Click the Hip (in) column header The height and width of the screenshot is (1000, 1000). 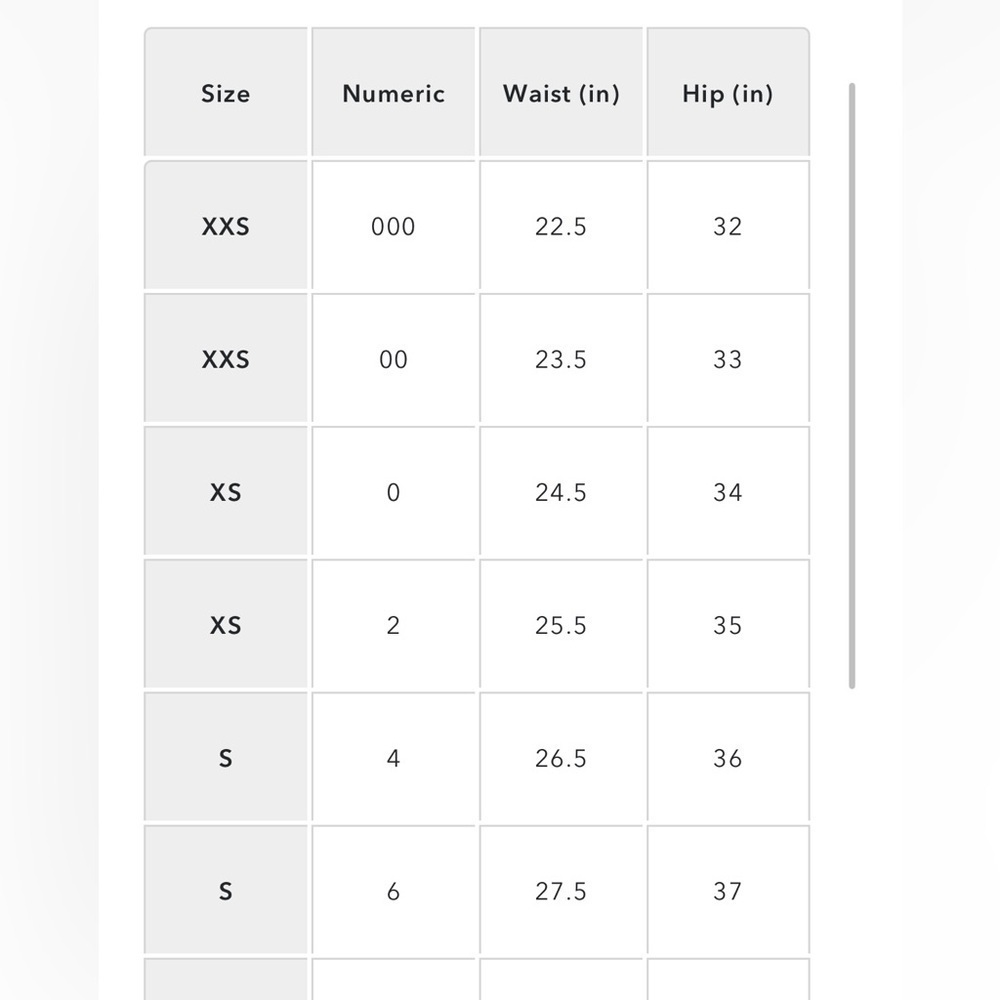[x=728, y=92]
